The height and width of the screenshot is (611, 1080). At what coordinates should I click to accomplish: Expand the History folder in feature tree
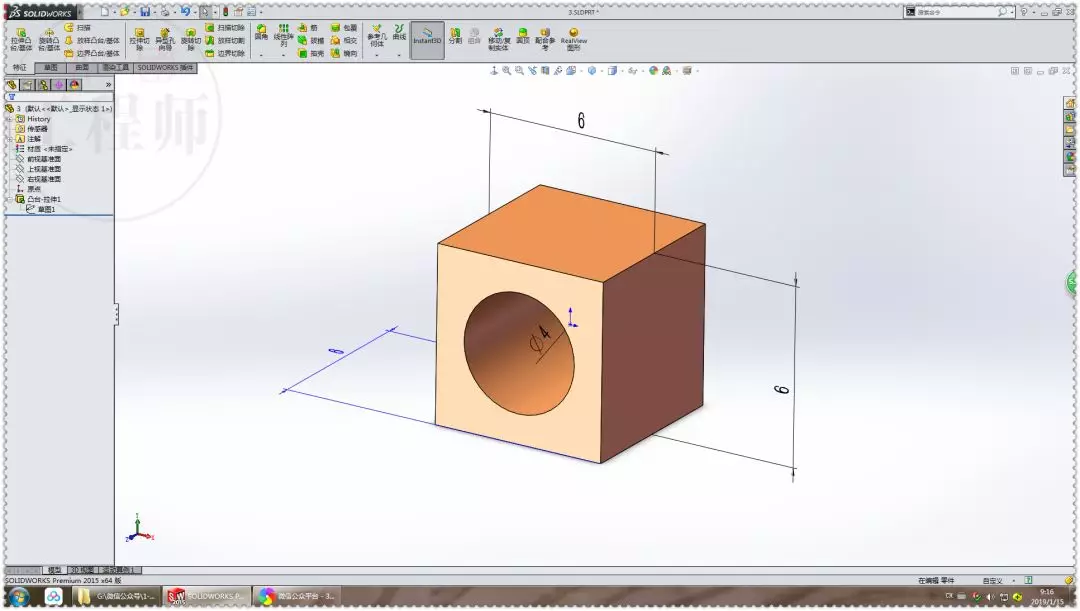(10, 119)
